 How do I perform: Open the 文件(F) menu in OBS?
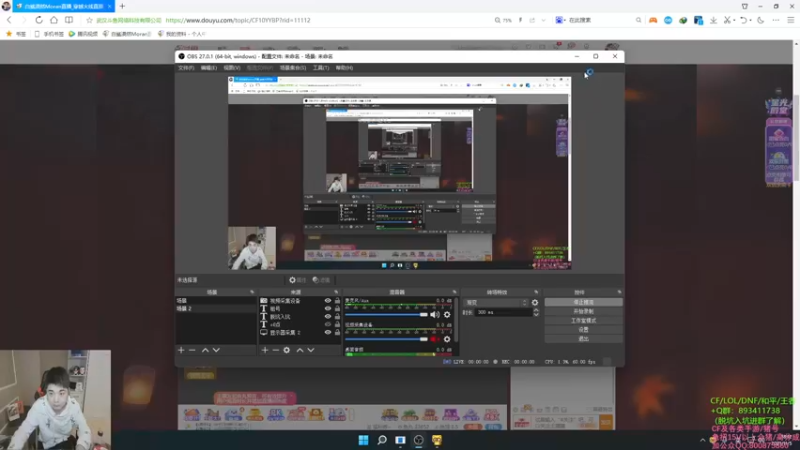point(186,68)
